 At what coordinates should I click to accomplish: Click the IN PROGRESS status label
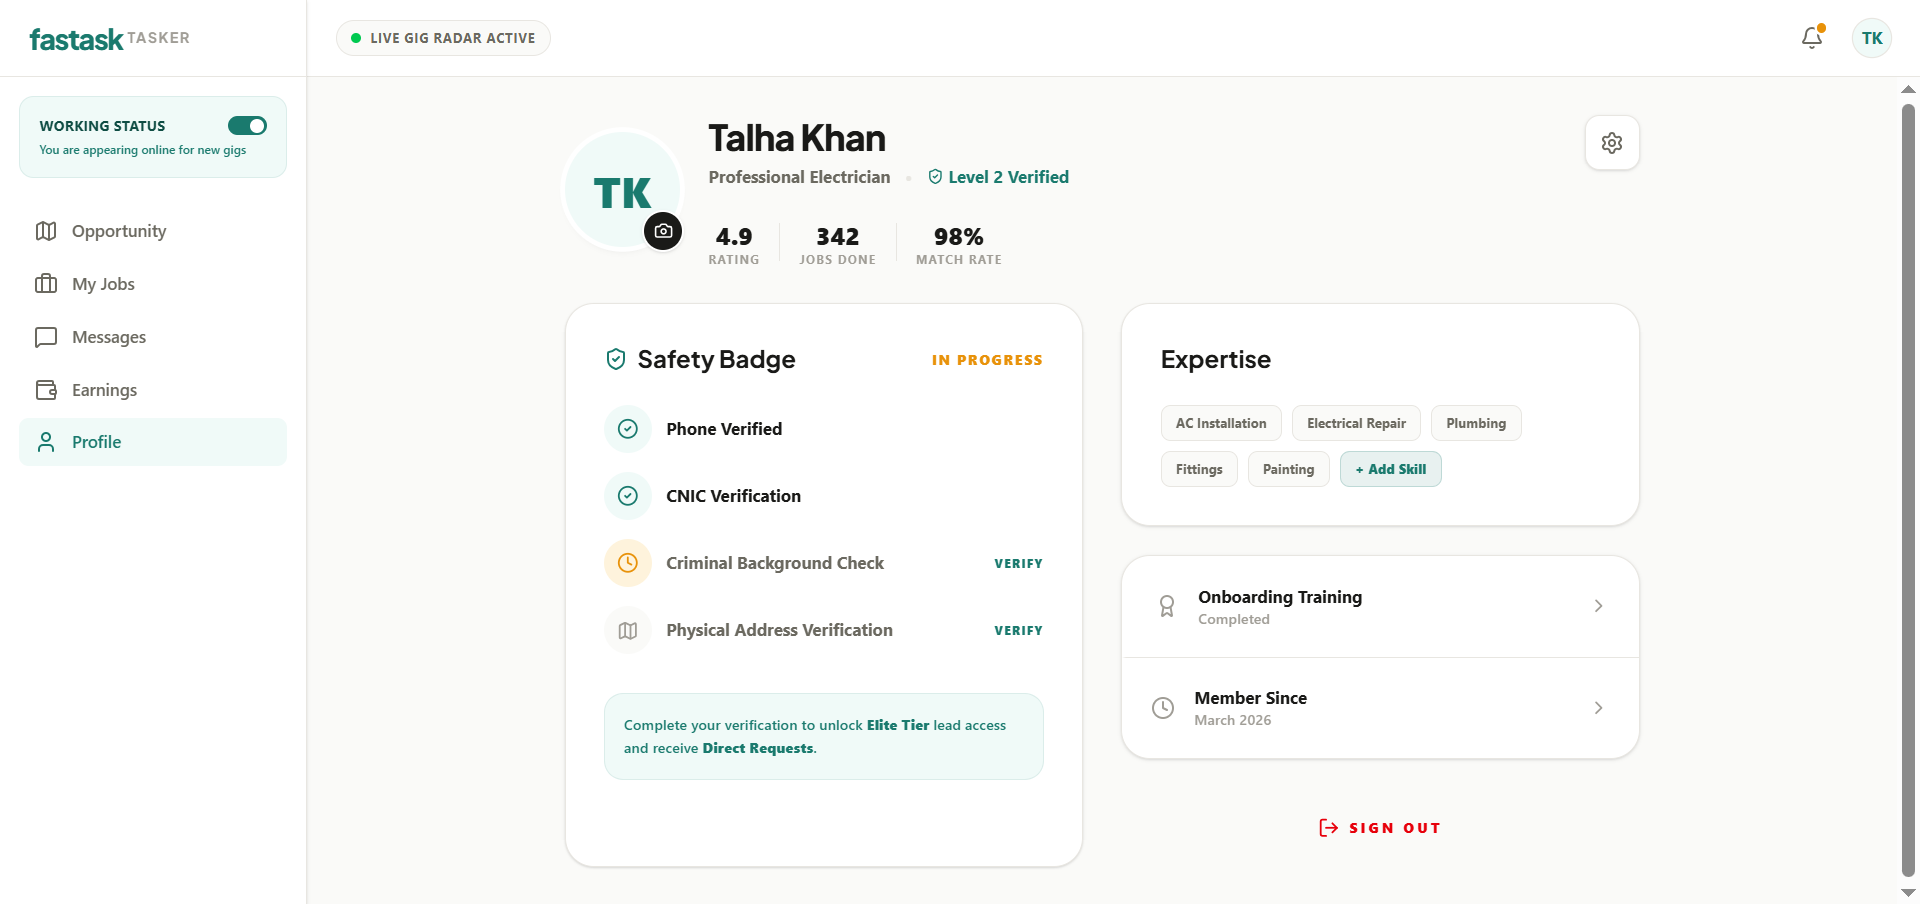987,360
